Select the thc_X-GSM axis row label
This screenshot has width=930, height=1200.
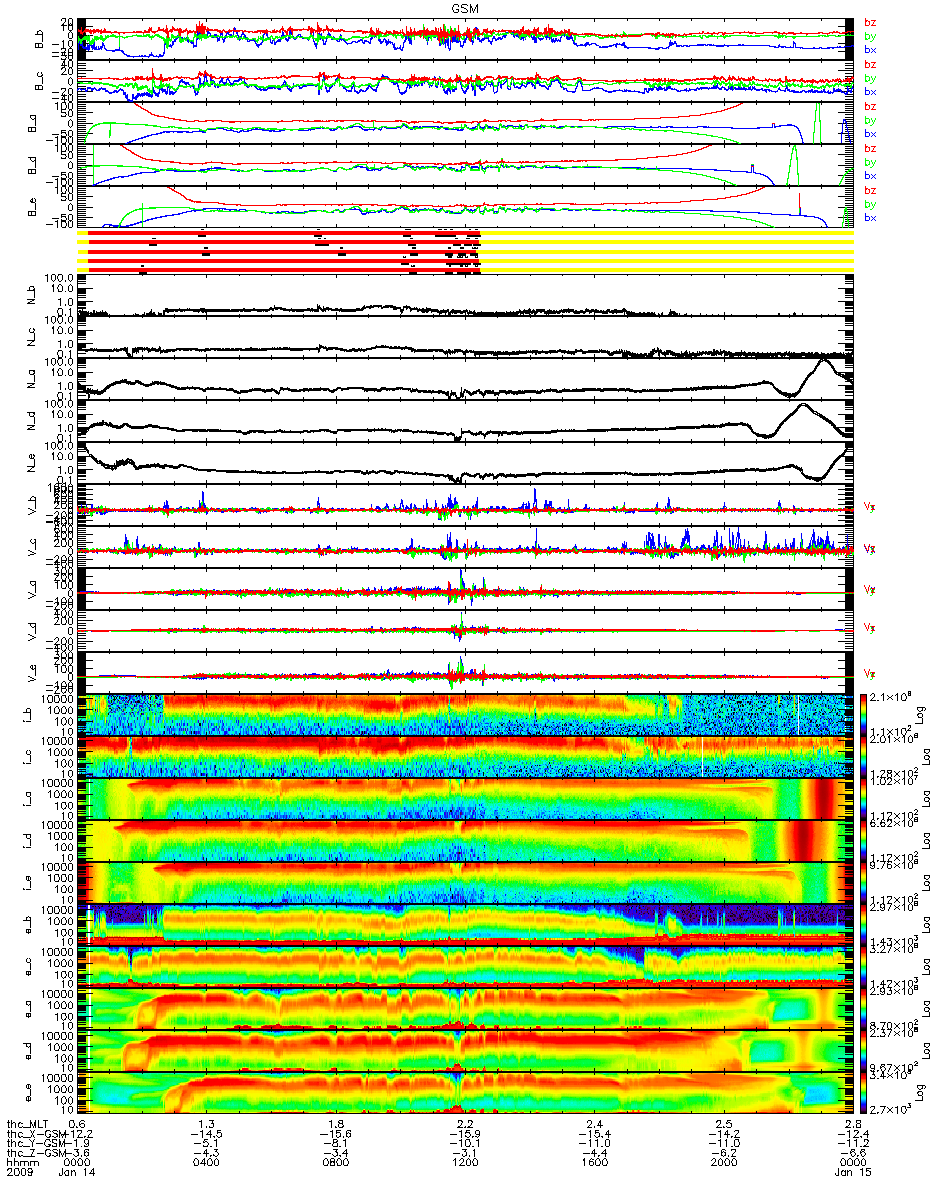(38, 1132)
